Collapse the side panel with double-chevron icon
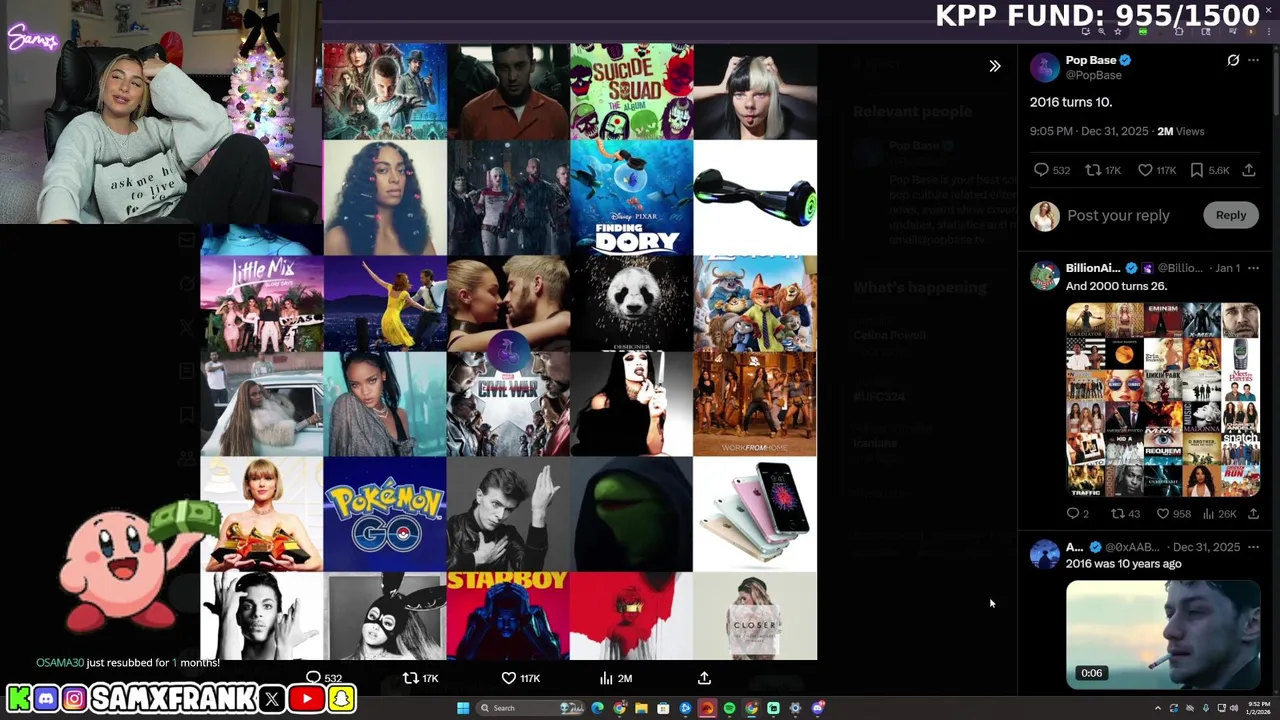Image resolution: width=1280 pixels, height=720 pixels. 994,67
